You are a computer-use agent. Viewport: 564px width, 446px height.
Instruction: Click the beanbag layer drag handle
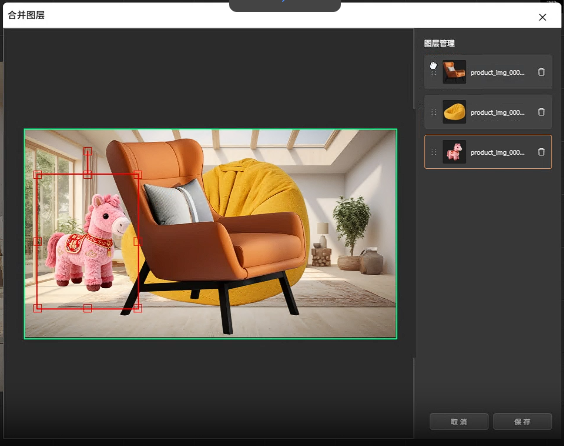click(x=434, y=112)
